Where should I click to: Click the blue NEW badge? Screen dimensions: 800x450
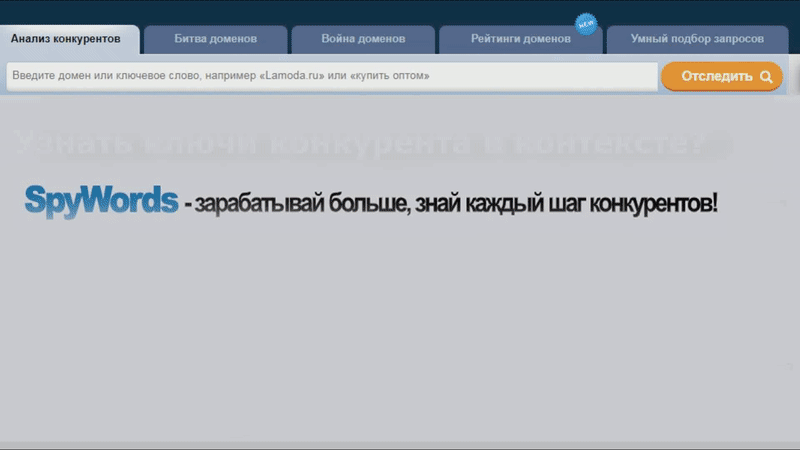[x=586, y=24]
